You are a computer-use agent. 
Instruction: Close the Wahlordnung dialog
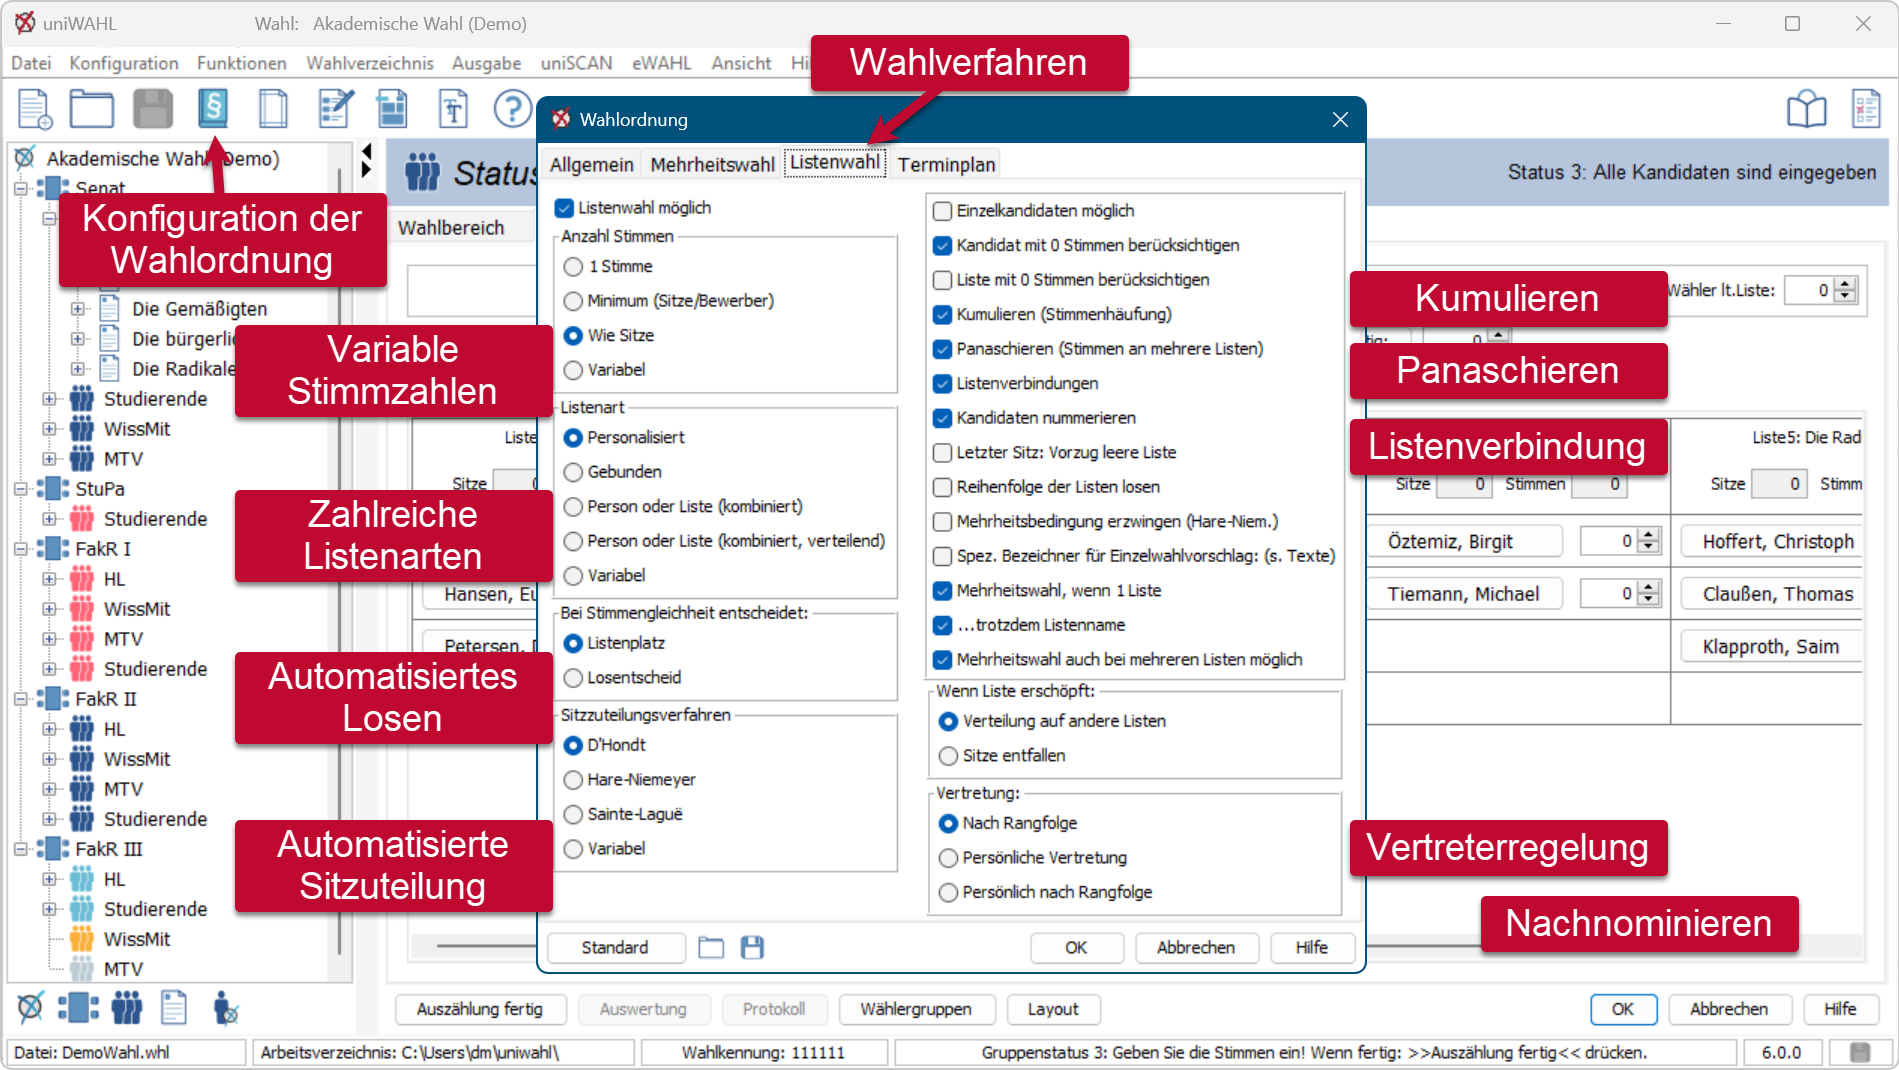tap(1340, 120)
